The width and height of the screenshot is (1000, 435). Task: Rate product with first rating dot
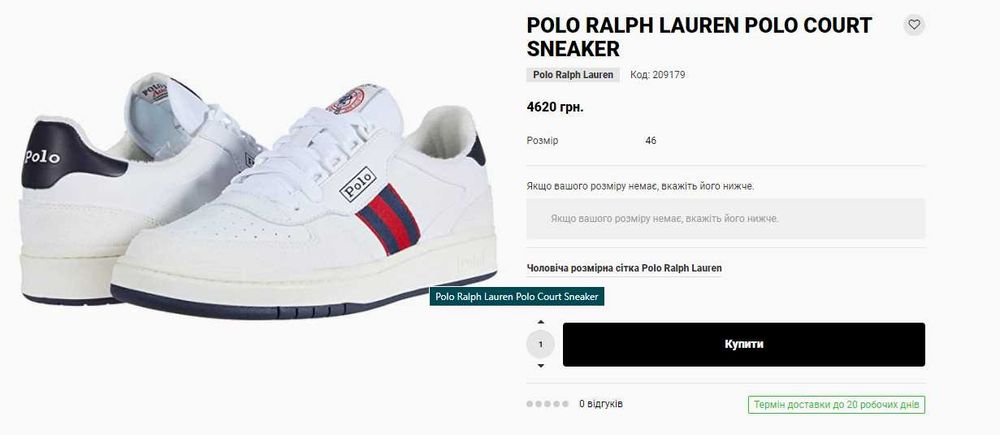(x=530, y=404)
